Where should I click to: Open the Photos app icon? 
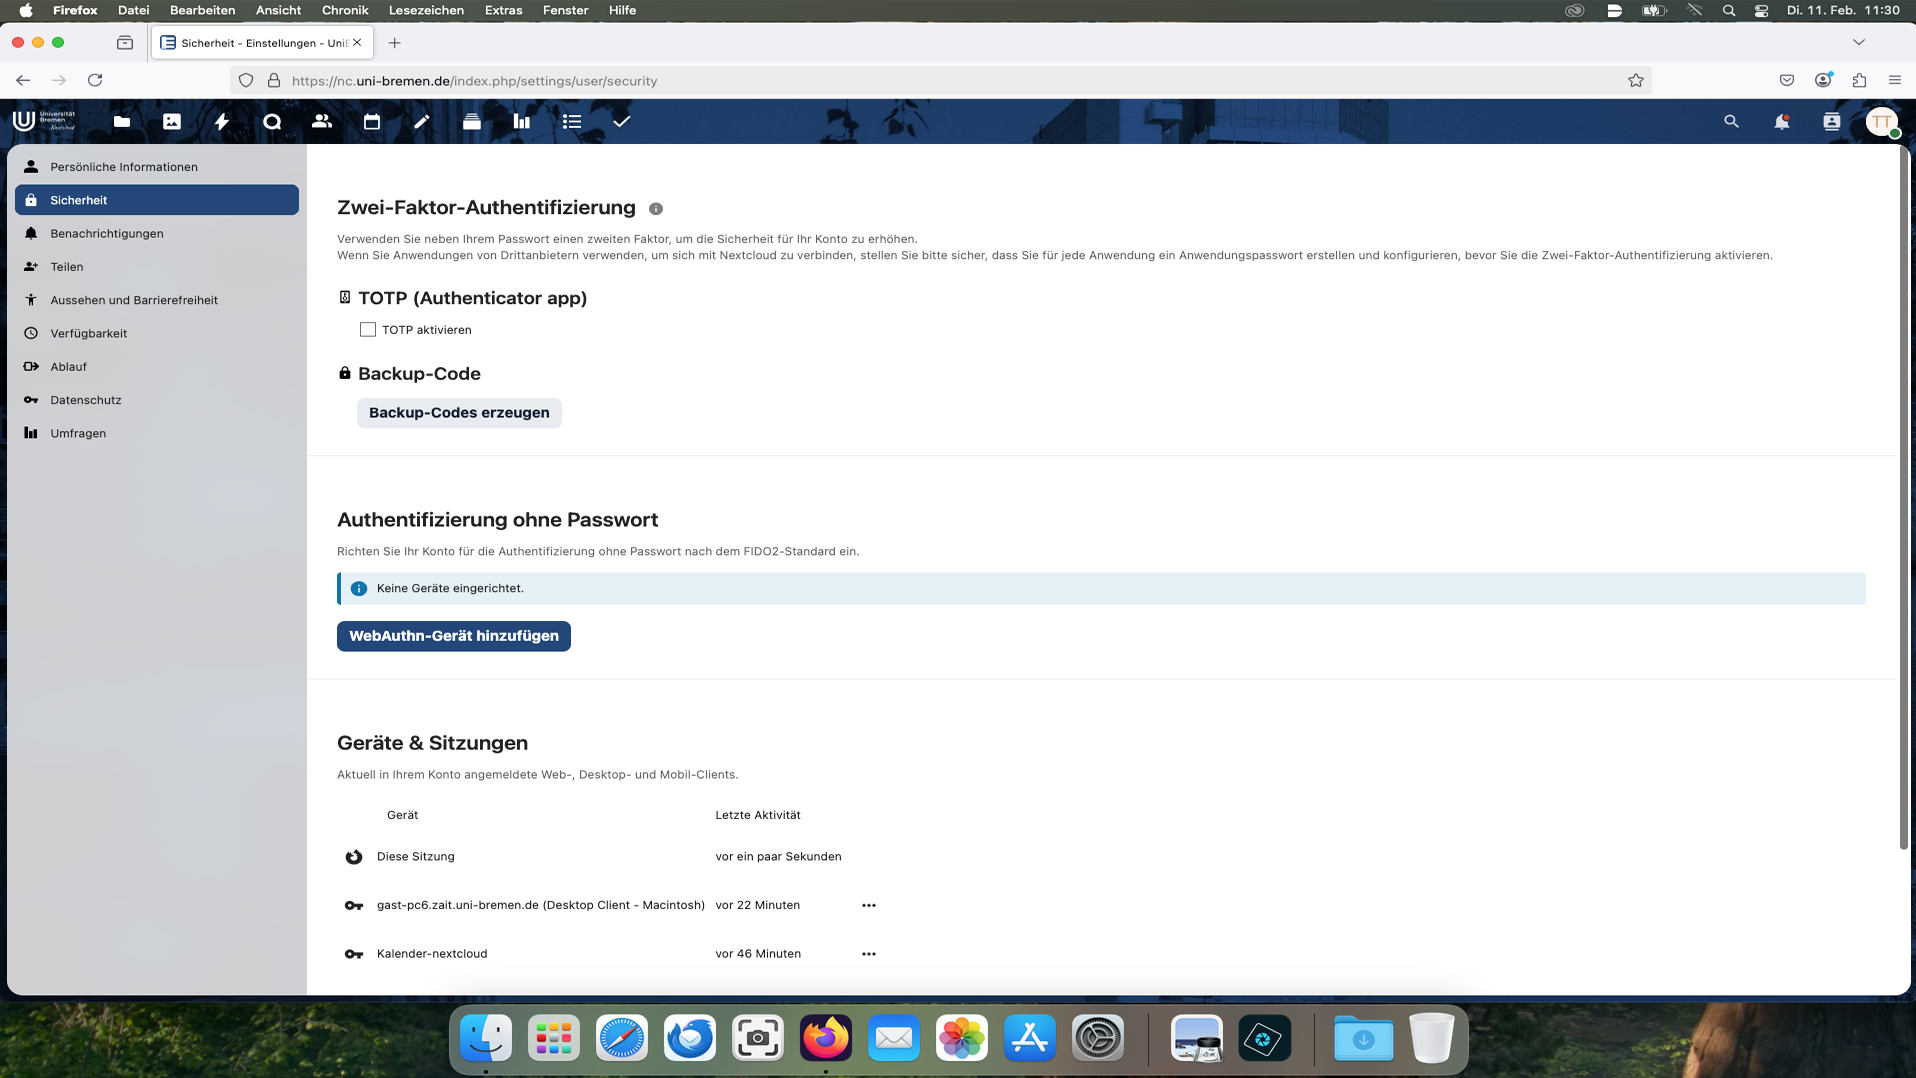(x=172, y=121)
